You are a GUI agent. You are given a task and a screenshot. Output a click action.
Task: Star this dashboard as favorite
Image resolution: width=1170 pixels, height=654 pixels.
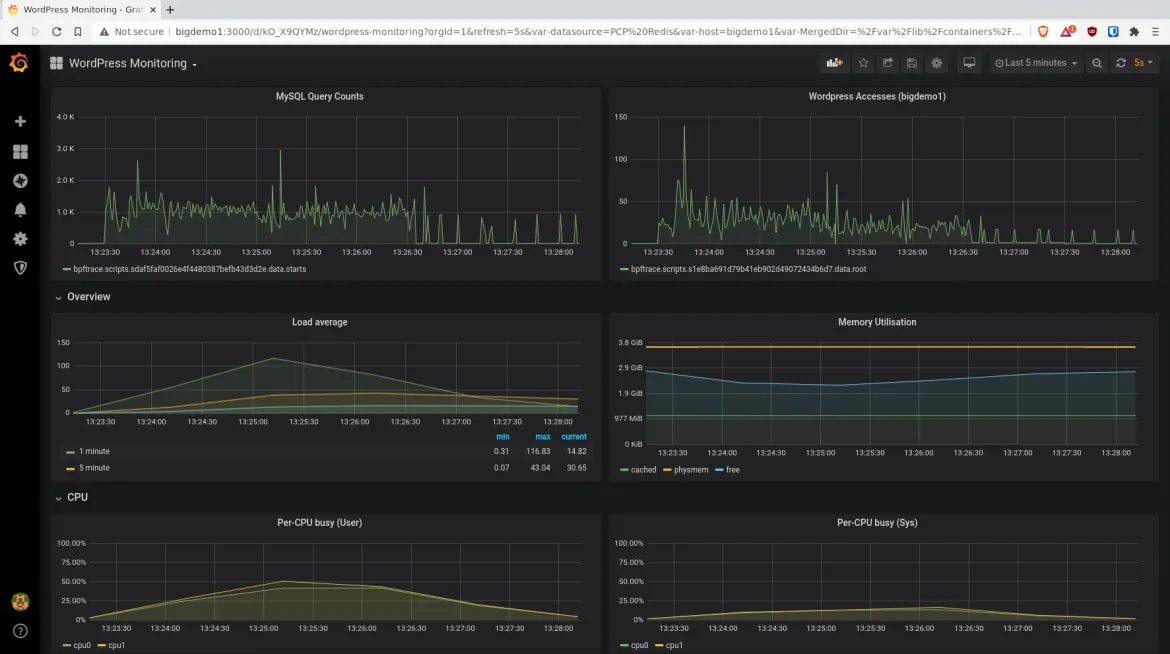(x=863, y=63)
